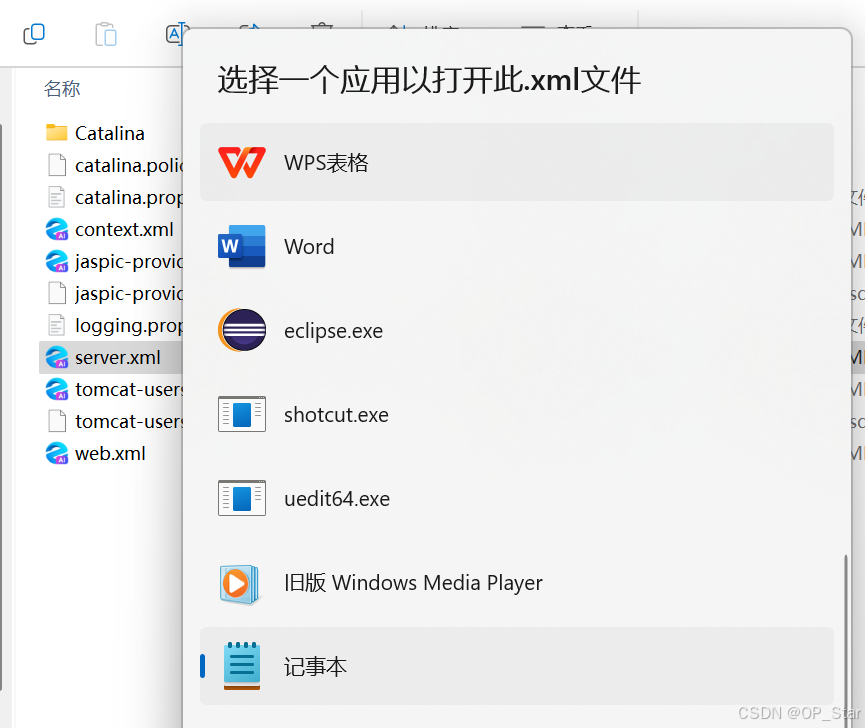Pick uedit64.exe from the app list
Image resolution: width=865 pixels, height=728 pixels.
pyautogui.click(x=517, y=498)
